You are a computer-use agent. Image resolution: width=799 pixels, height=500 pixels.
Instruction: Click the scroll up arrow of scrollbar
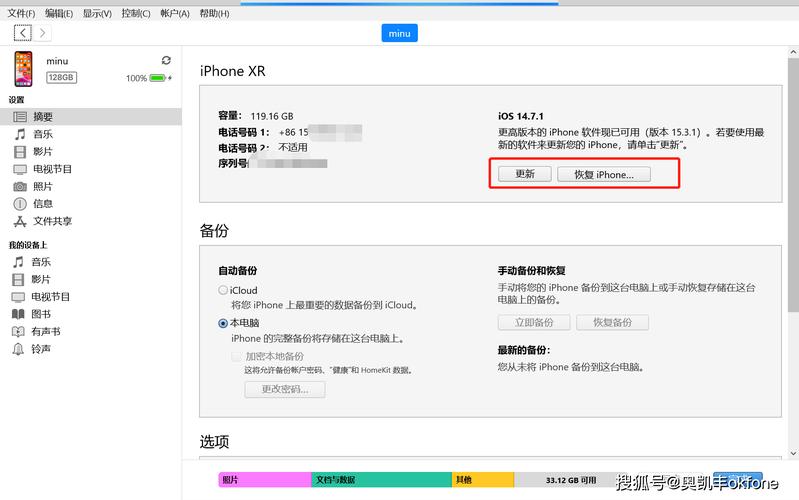point(793,52)
